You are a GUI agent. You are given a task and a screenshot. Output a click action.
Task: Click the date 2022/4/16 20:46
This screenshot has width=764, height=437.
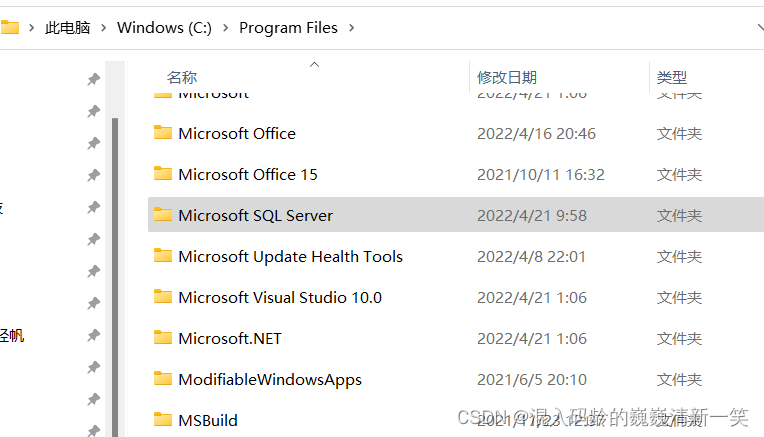coord(536,133)
